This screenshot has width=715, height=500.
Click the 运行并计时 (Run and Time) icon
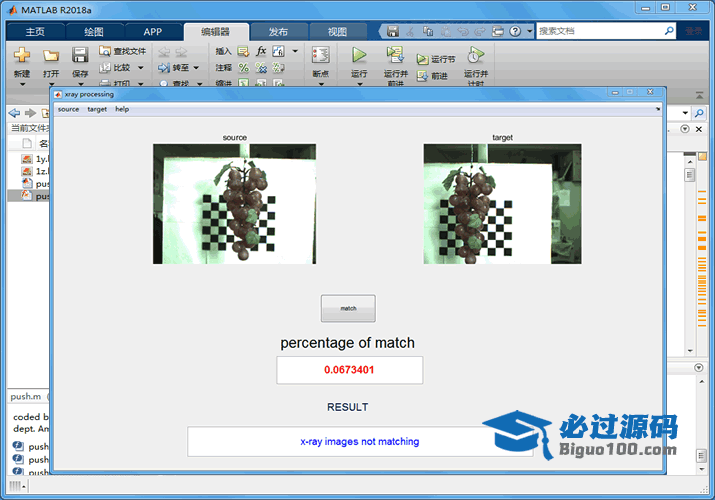(x=475, y=55)
